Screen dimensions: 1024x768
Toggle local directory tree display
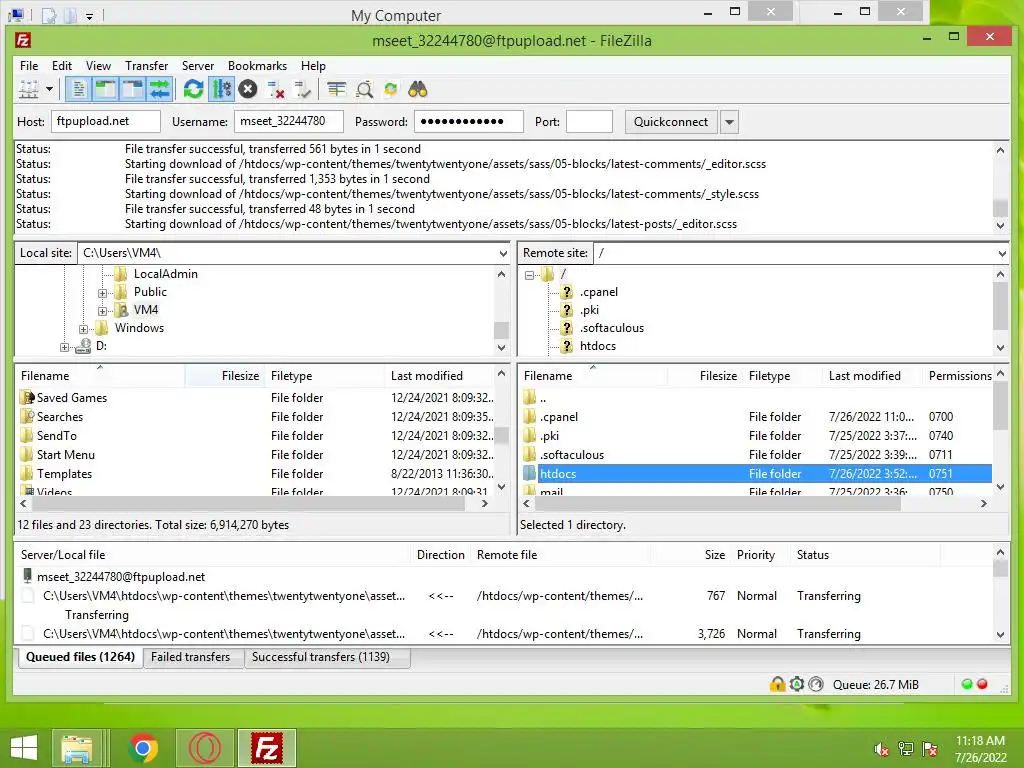105,89
